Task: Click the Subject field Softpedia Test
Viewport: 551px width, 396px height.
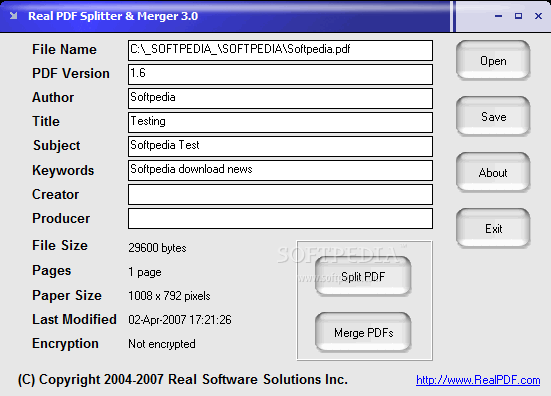Action: [280, 146]
